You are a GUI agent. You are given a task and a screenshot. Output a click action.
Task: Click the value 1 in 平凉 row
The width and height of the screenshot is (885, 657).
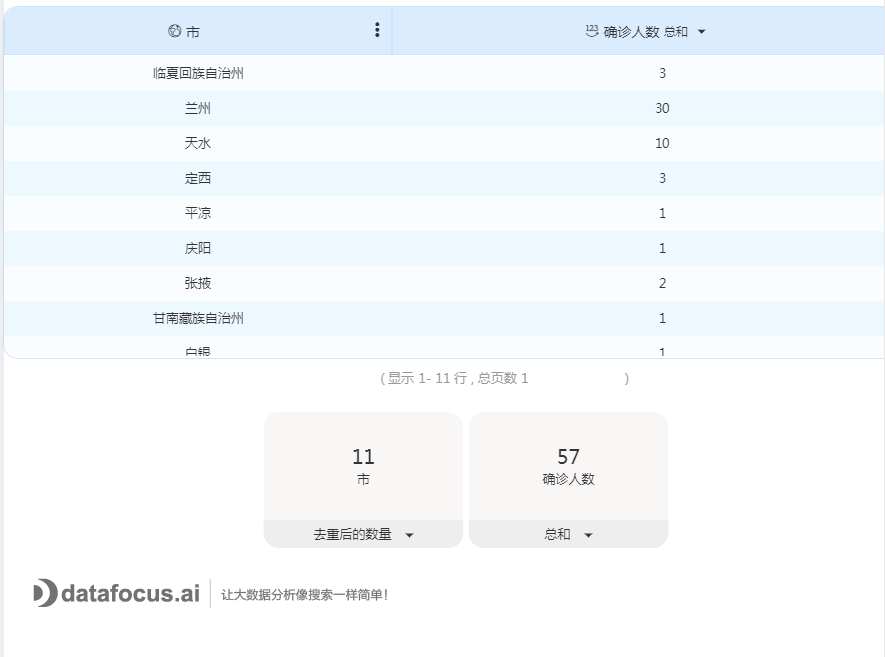pyautogui.click(x=662, y=213)
